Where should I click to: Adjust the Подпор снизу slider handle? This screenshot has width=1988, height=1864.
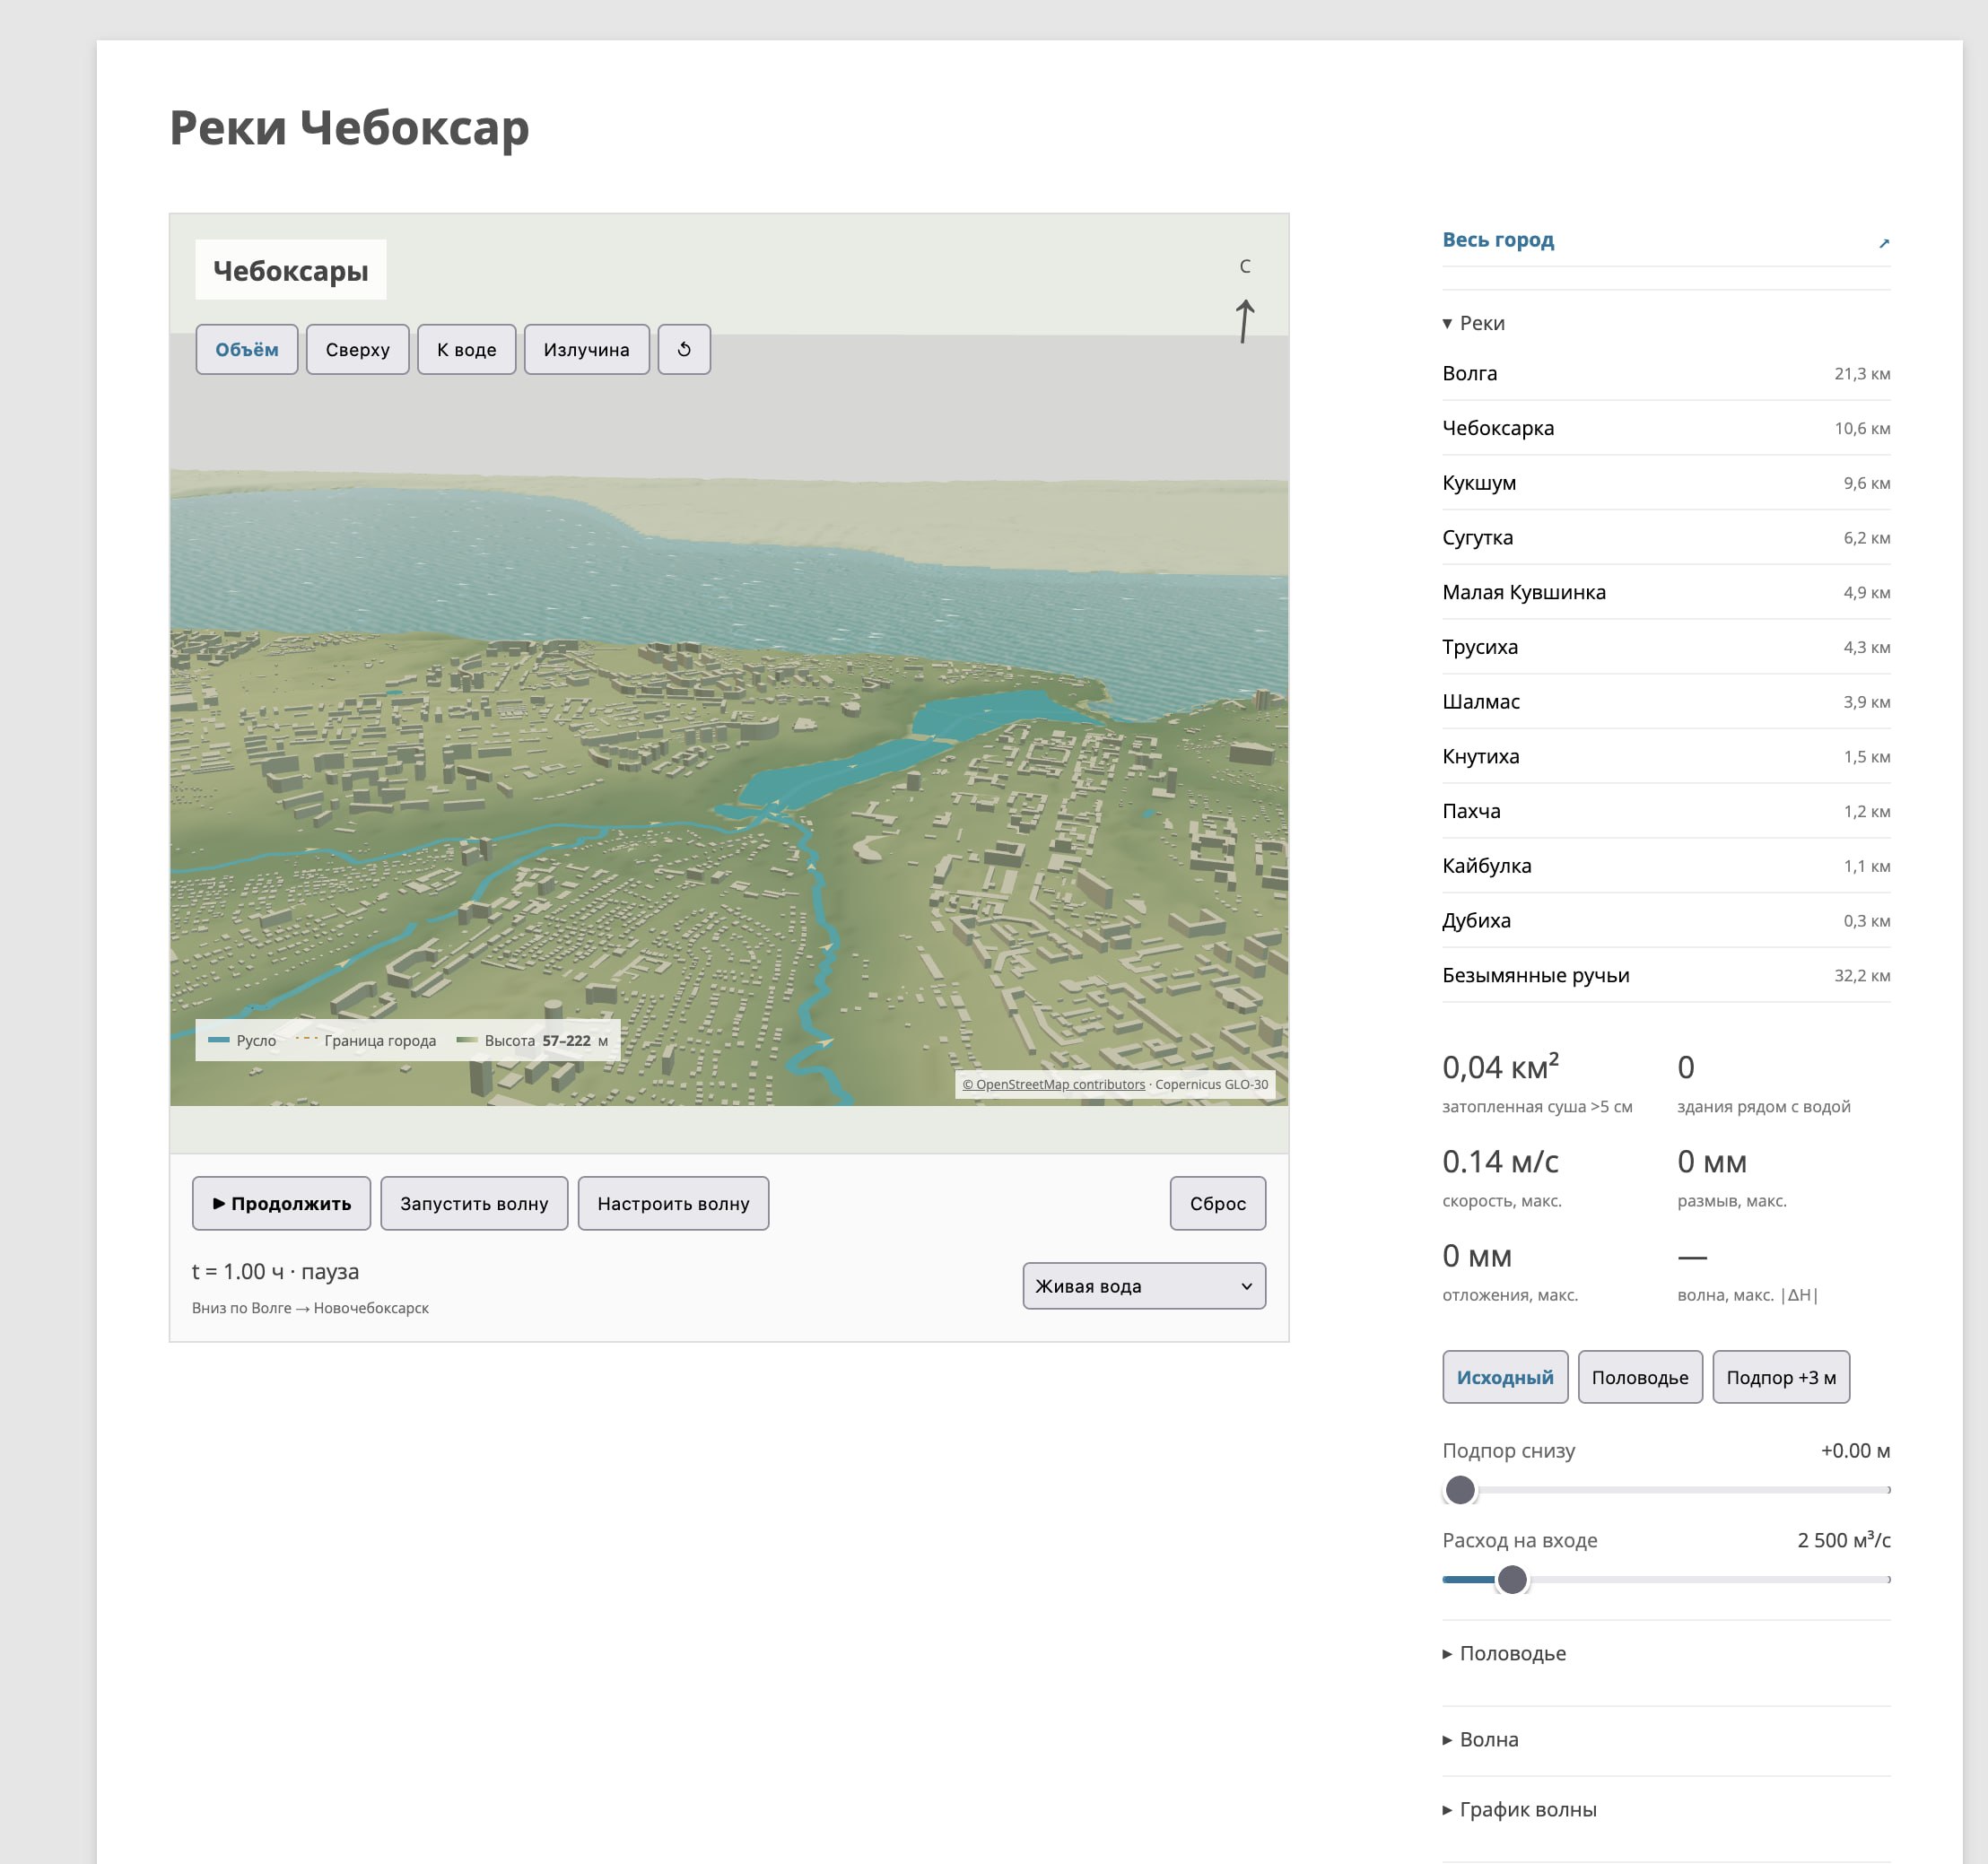1460,1490
